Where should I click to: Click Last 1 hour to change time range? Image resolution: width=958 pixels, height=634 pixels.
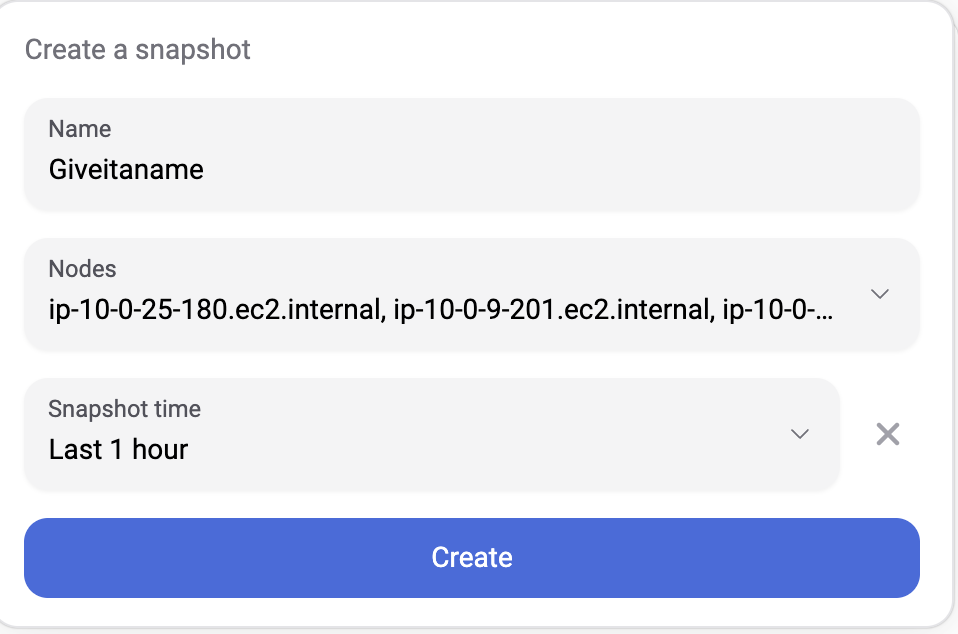(117, 449)
